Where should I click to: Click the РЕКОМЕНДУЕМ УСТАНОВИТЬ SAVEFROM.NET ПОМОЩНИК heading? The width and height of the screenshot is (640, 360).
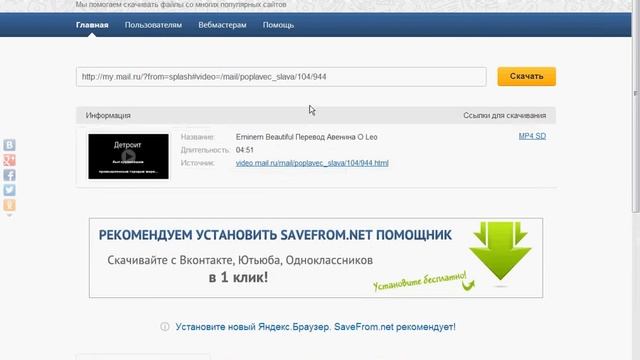[x=275, y=235]
